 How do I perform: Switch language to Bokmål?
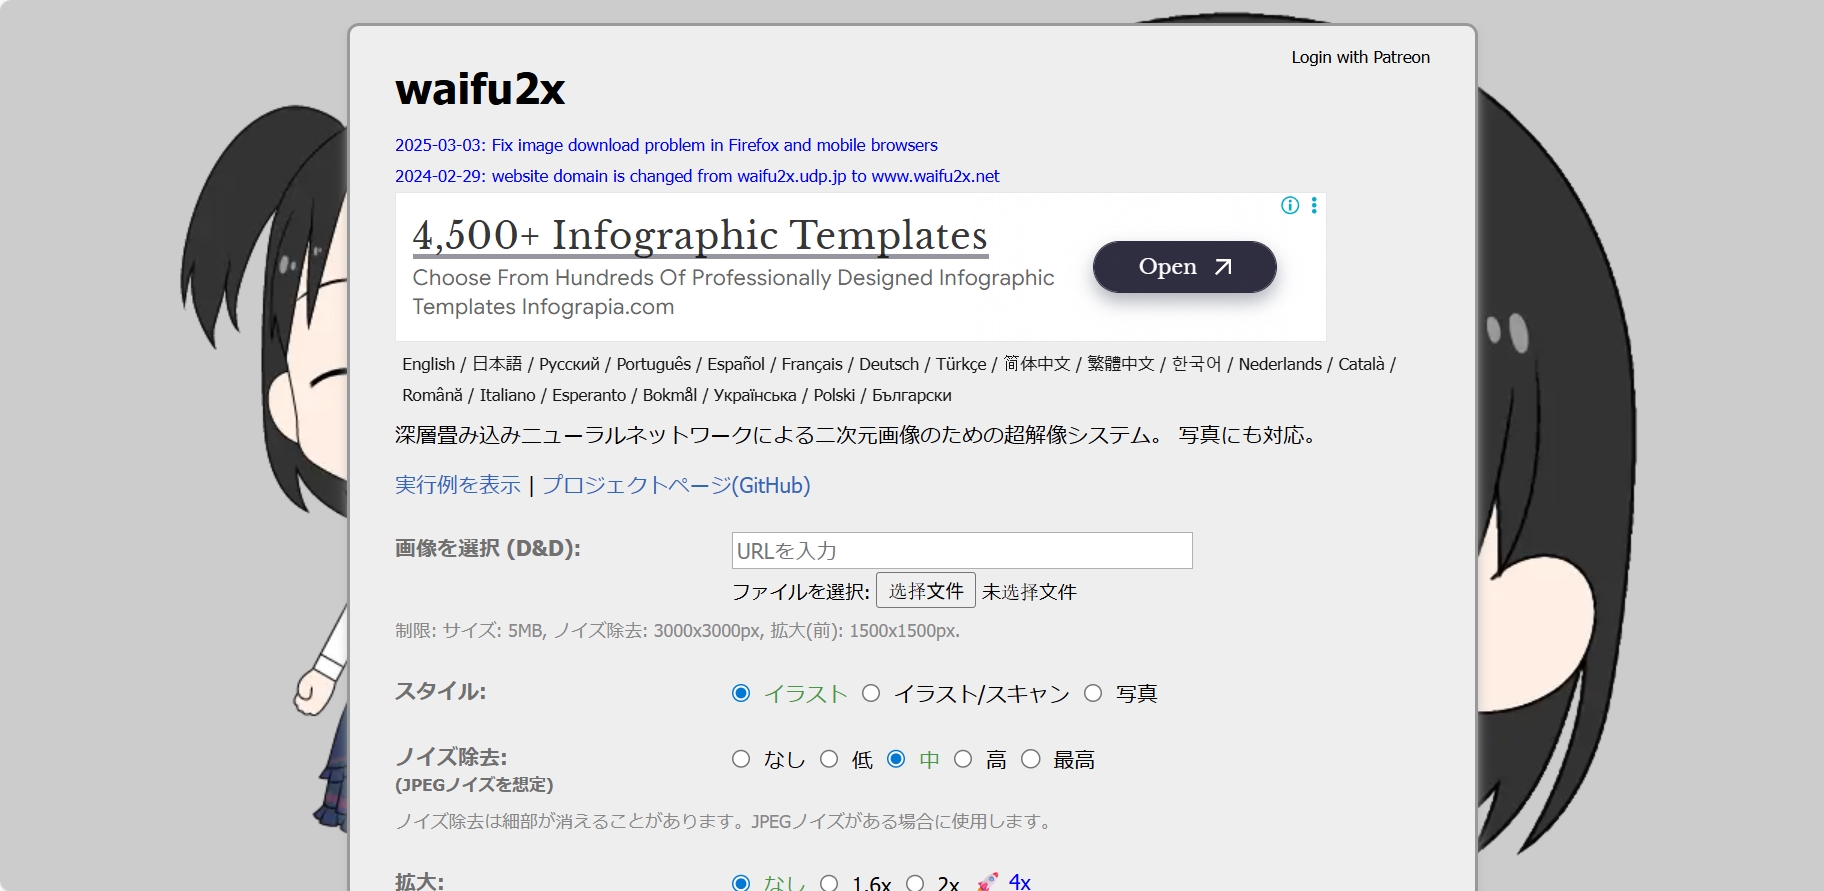pos(670,395)
